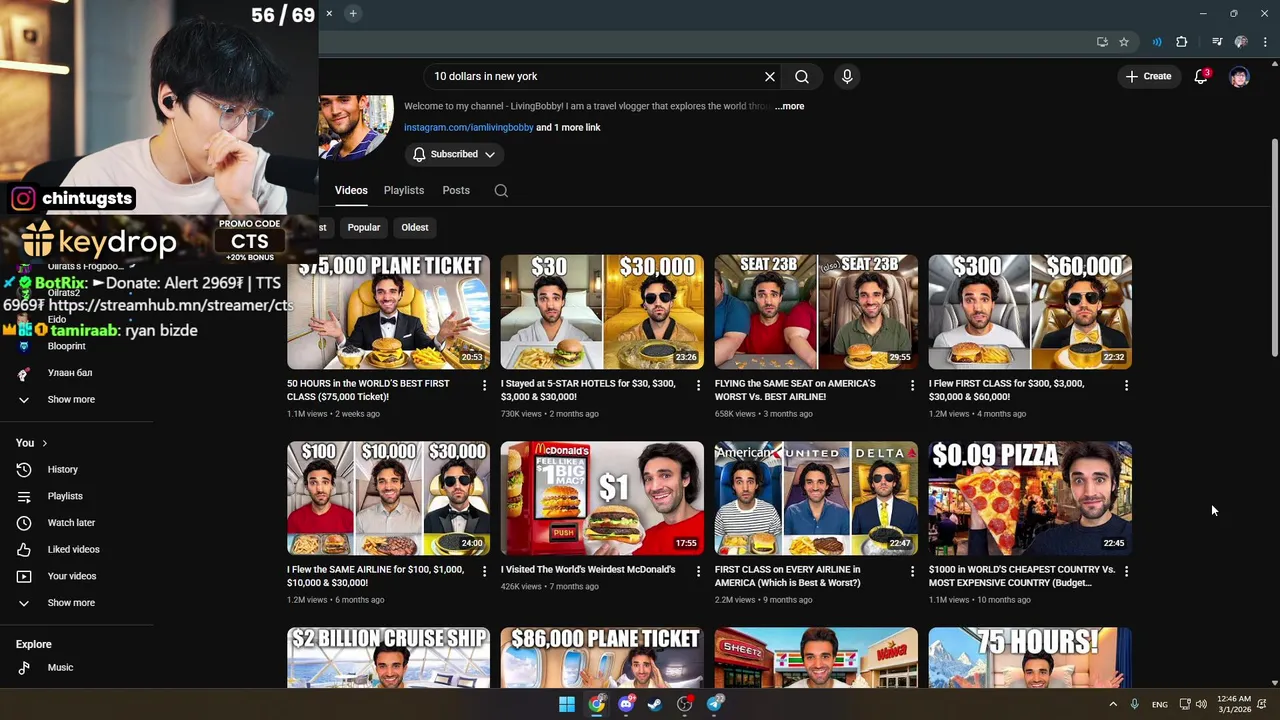Open options menu for 5-STAR HOTELS video
This screenshot has height=720, width=1280.
point(699,385)
